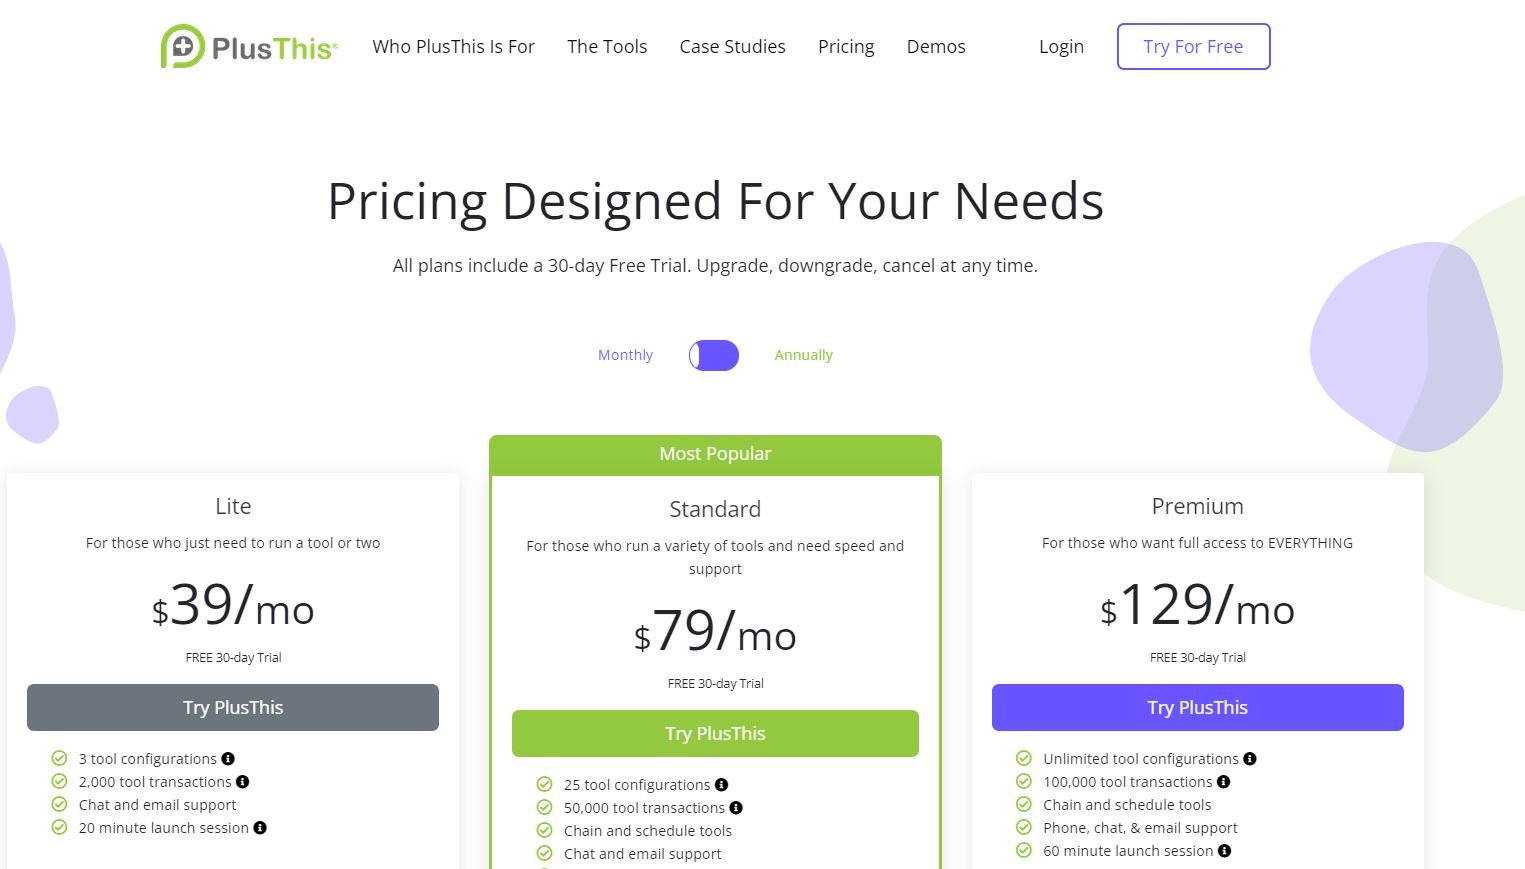
Task: Click the Login link
Action: tap(1061, 47)
